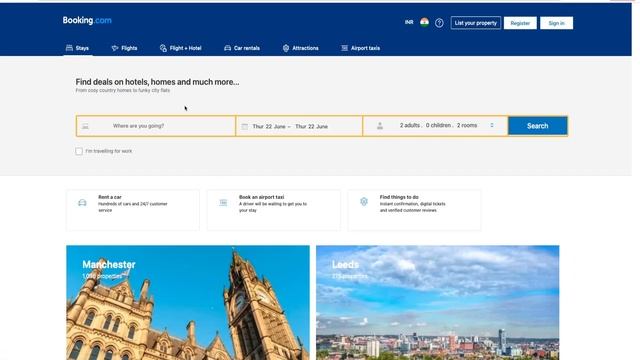
Task: Open the Attractions tab
Action: coord(300,48)
